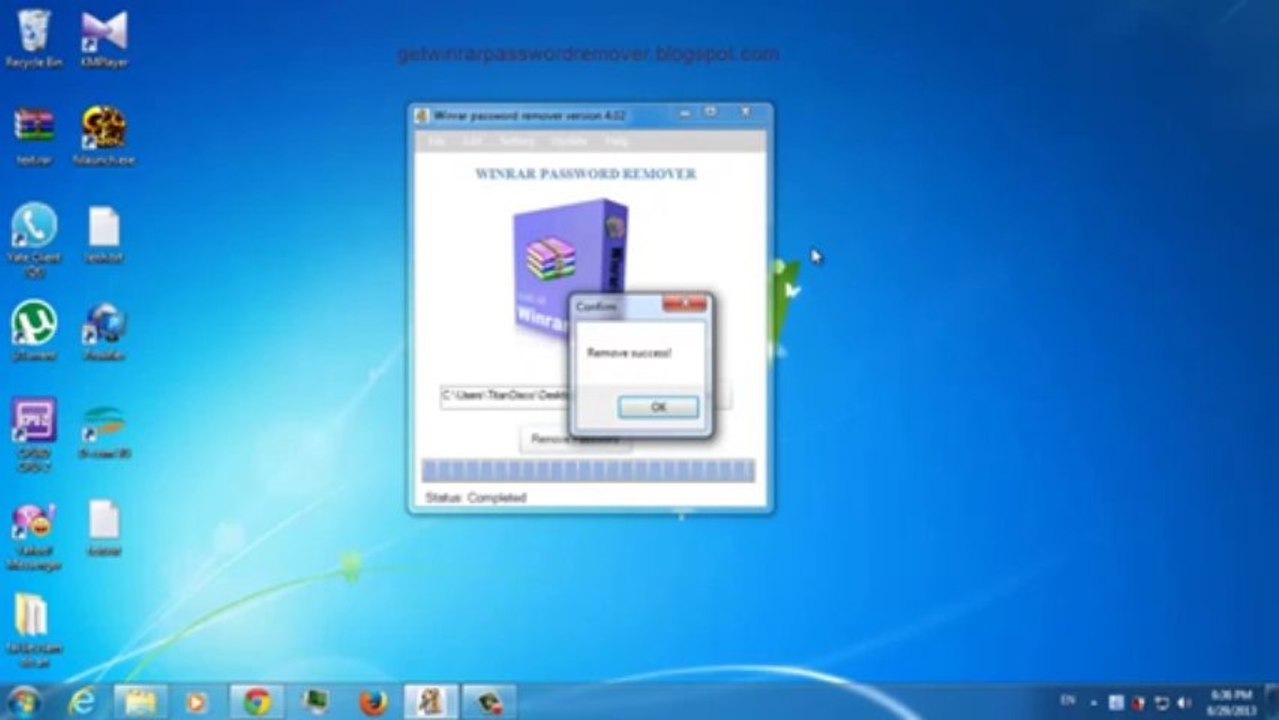The height and width of the screenshot is (720, 1279).
Task: Select the Yahoo Messenger desktop shortcut
Action: point(34,537)
